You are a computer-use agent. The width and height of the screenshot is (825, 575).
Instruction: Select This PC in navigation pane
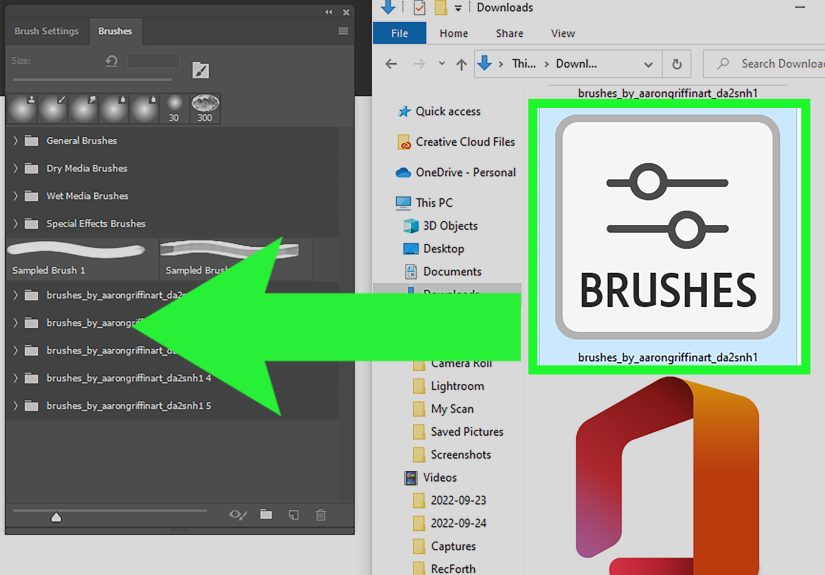424,203
